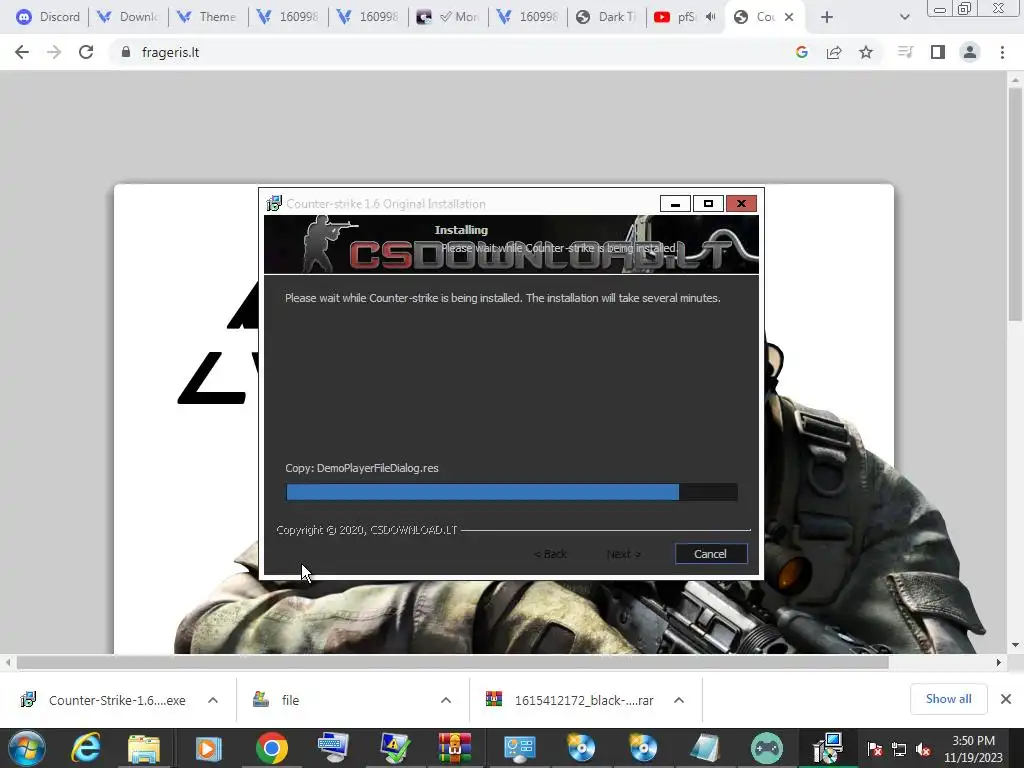Click the Google icon in address bar
1024x768 pixels.
pyautogui.click(x=802, y=52)
